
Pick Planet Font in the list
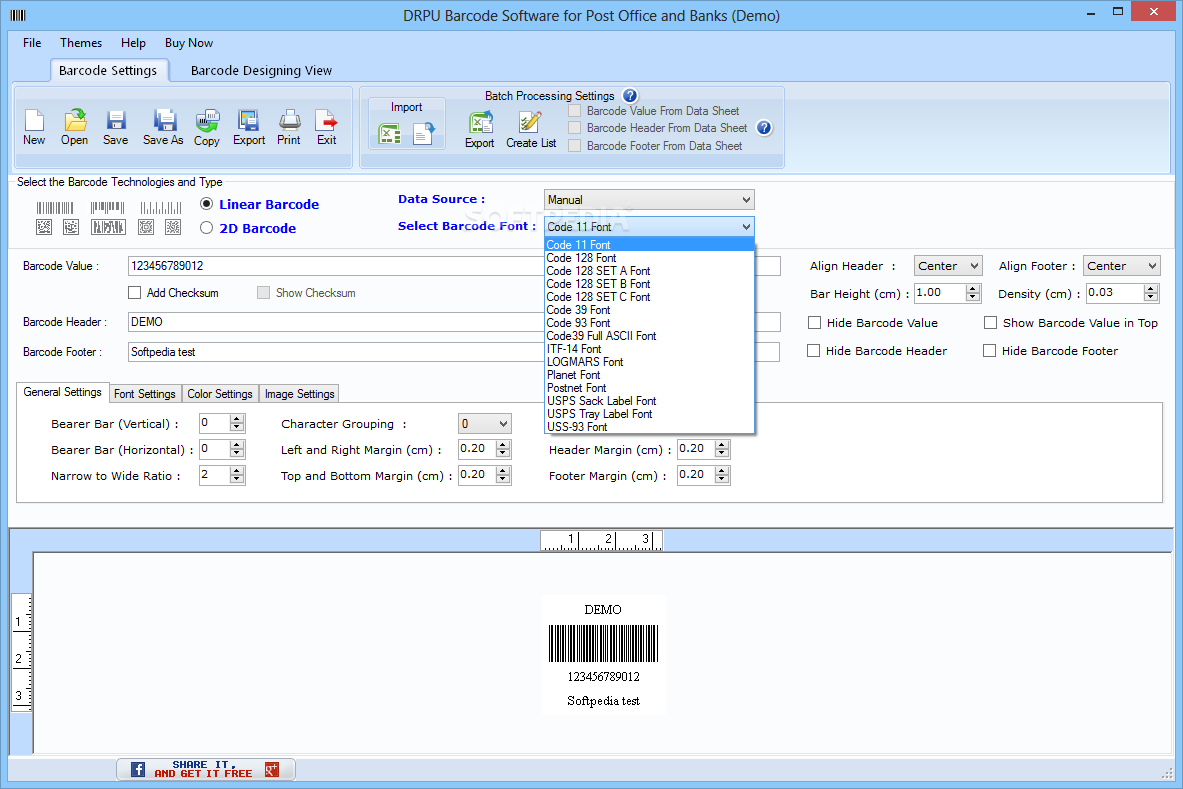[x=650, y=375]
